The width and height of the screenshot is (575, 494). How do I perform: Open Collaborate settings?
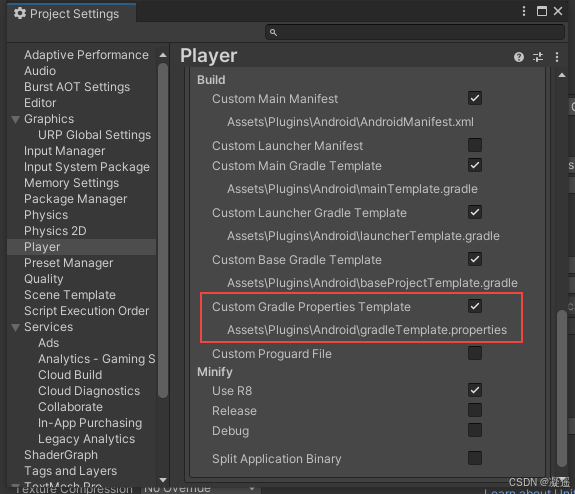pos(70,407)
